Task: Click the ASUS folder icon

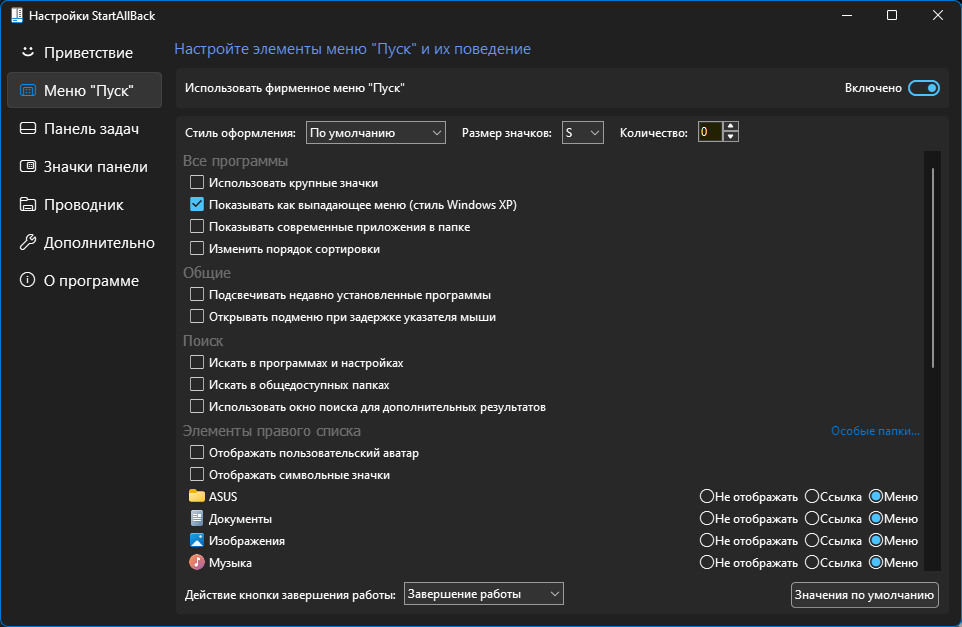Action: pyautogui.click(x=197, y=496)
